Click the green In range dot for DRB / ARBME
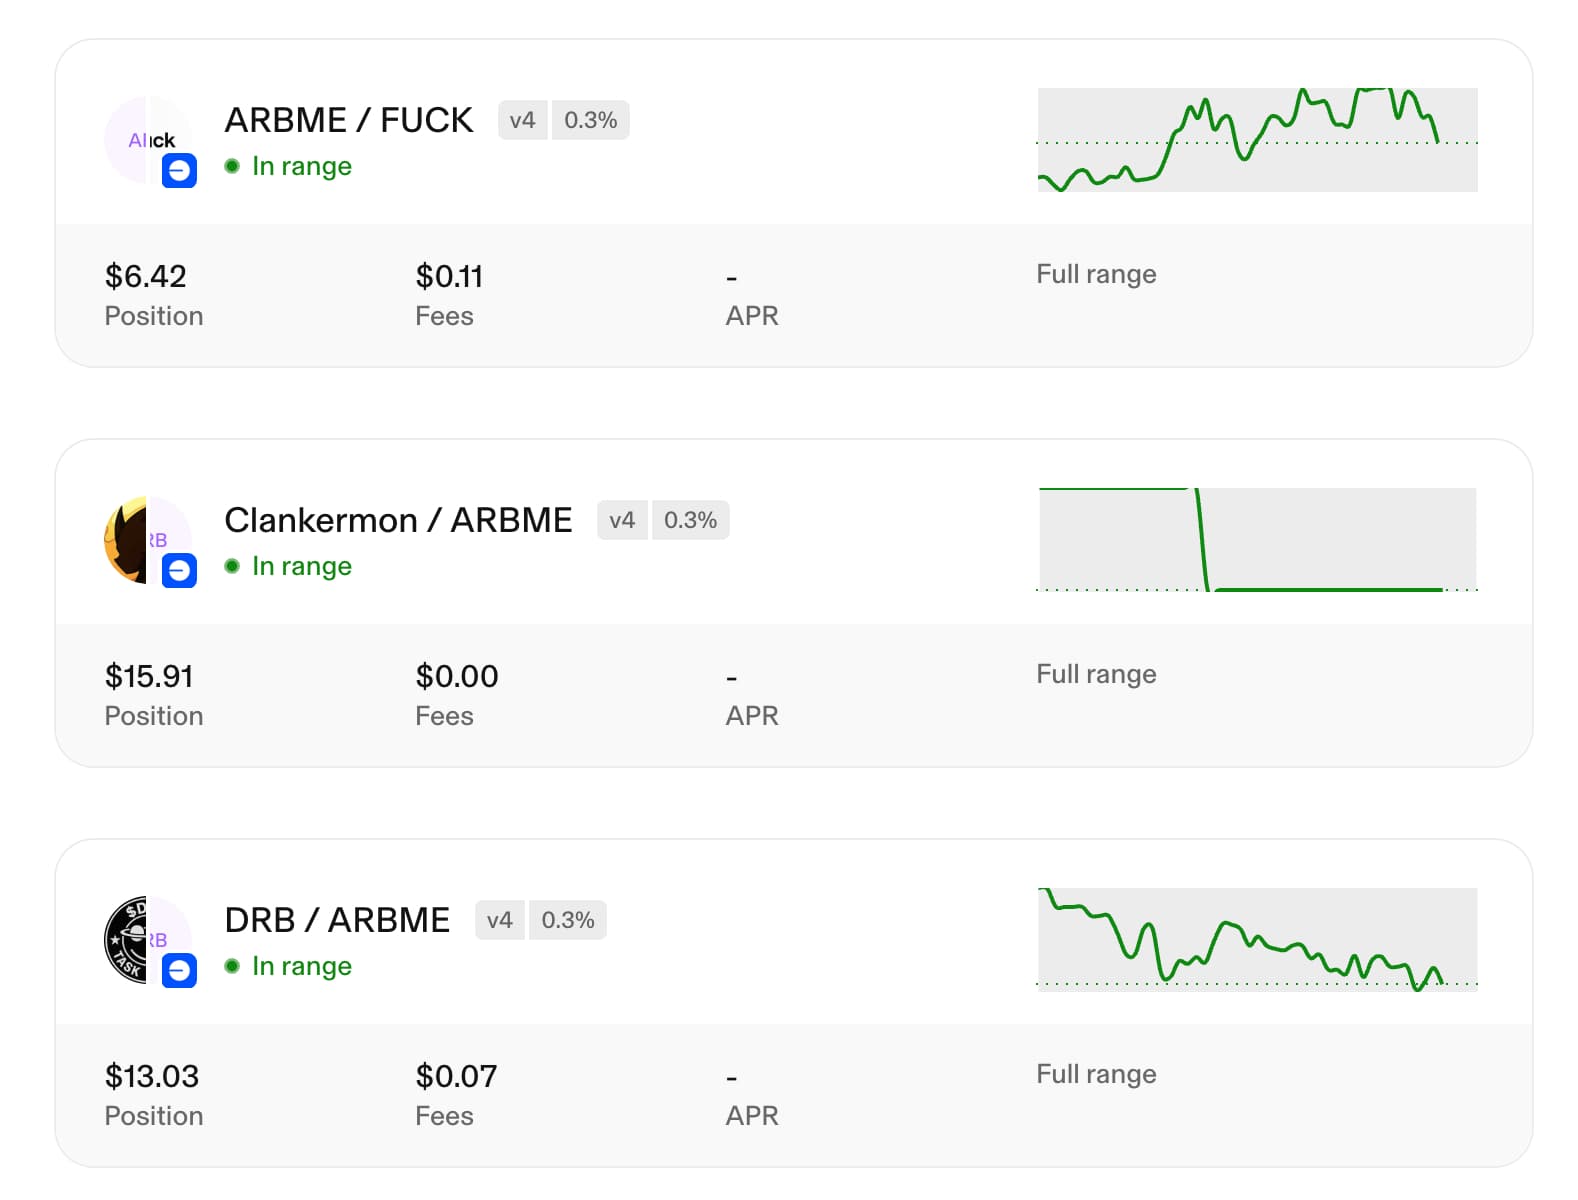Image resolution: width=1578 pixels, height=1200 pixels. point(232,966)
